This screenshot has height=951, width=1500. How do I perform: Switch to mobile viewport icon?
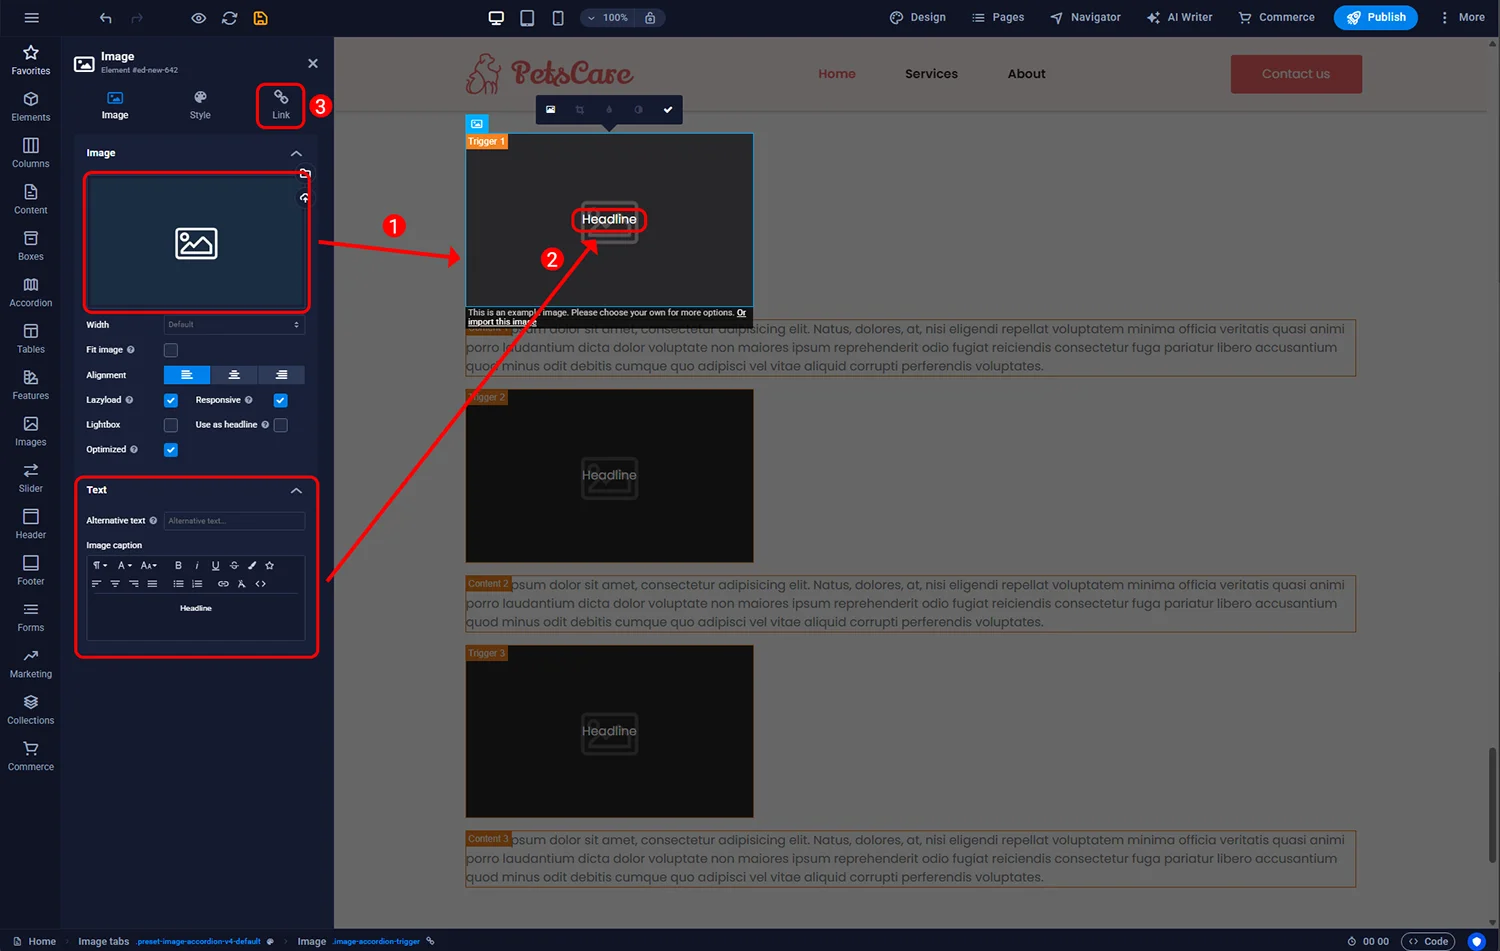[x=558, y=18]
